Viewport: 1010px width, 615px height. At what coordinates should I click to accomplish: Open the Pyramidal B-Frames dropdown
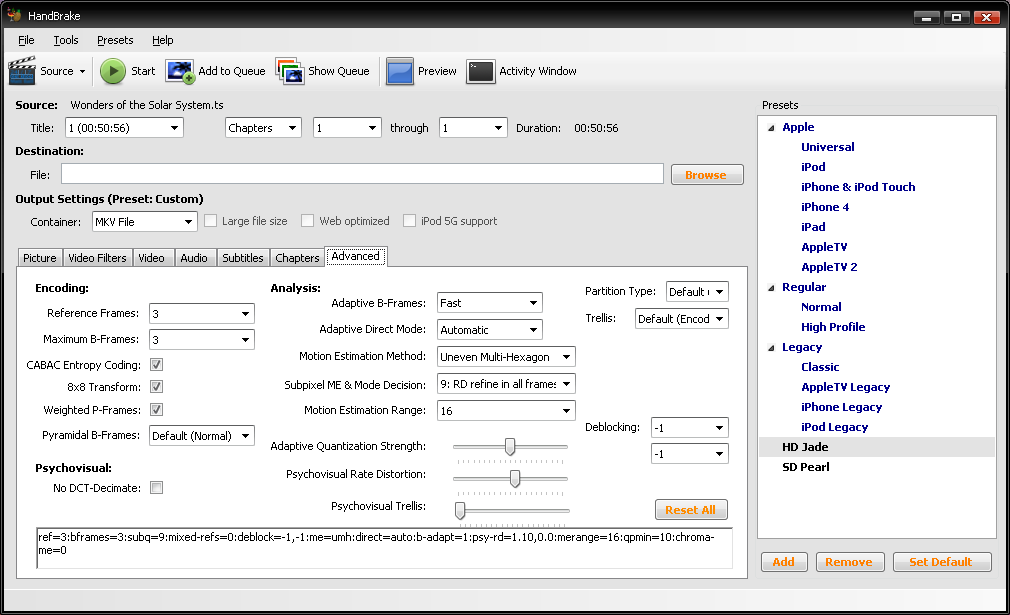click(x=202, y=435)
